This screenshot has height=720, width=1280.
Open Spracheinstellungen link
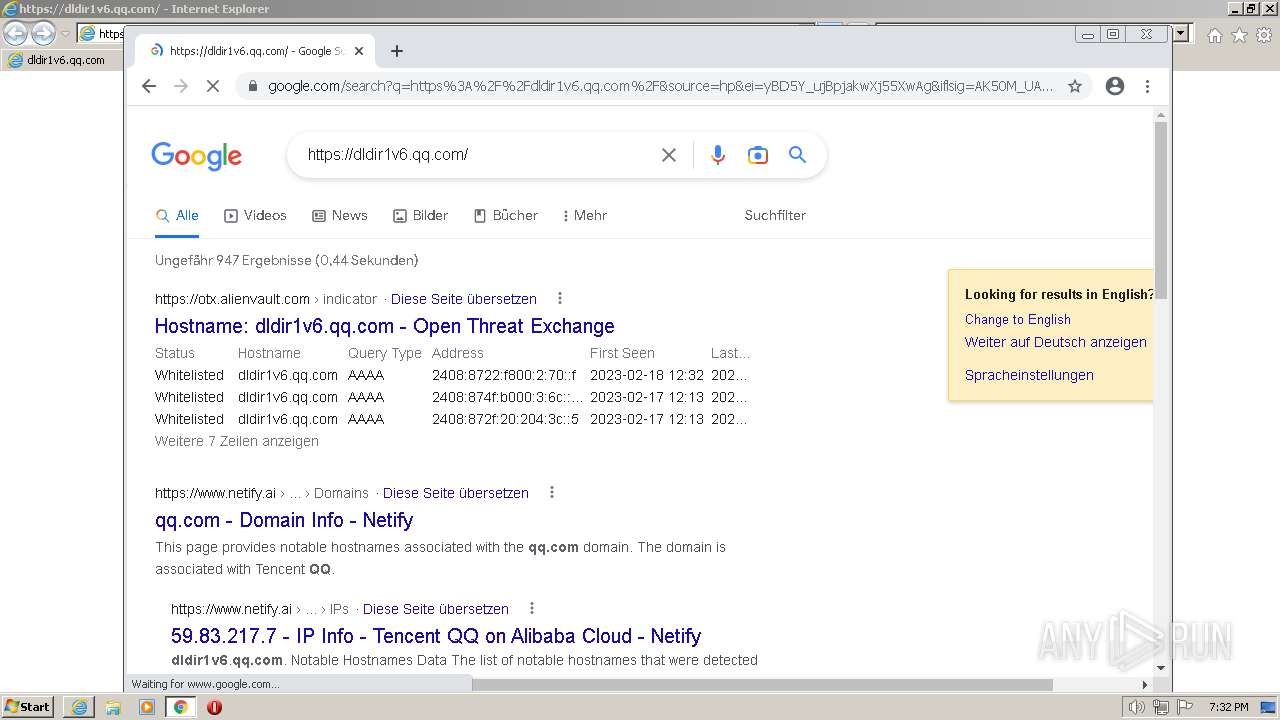(x=1029, y=375)
